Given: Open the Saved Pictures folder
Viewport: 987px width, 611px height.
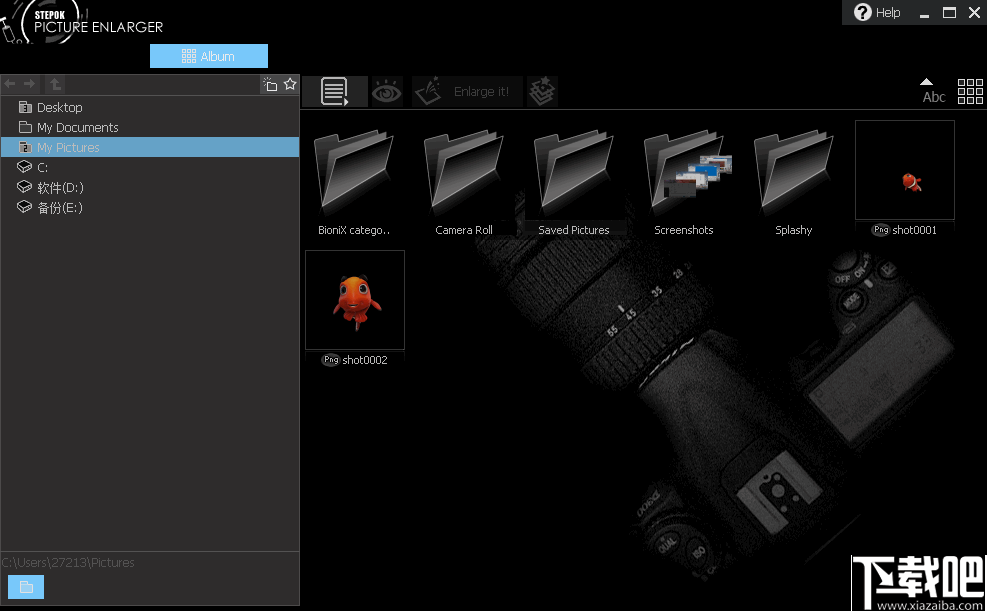Looking at the screenshot, I should [x=574, y=180].
